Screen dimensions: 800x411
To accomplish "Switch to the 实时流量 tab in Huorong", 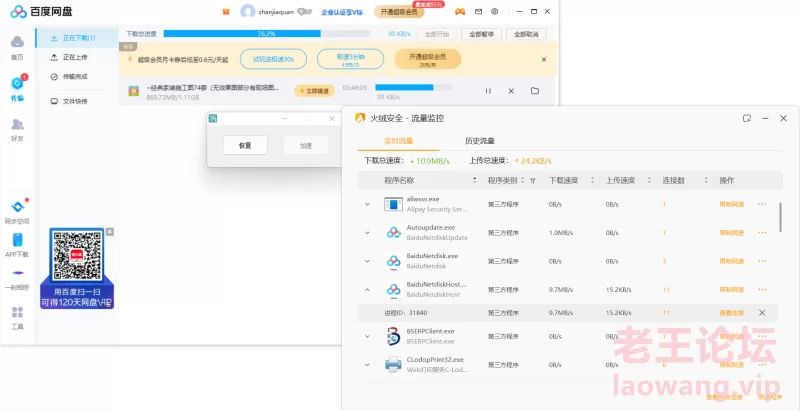I will [x=398, y=141].
